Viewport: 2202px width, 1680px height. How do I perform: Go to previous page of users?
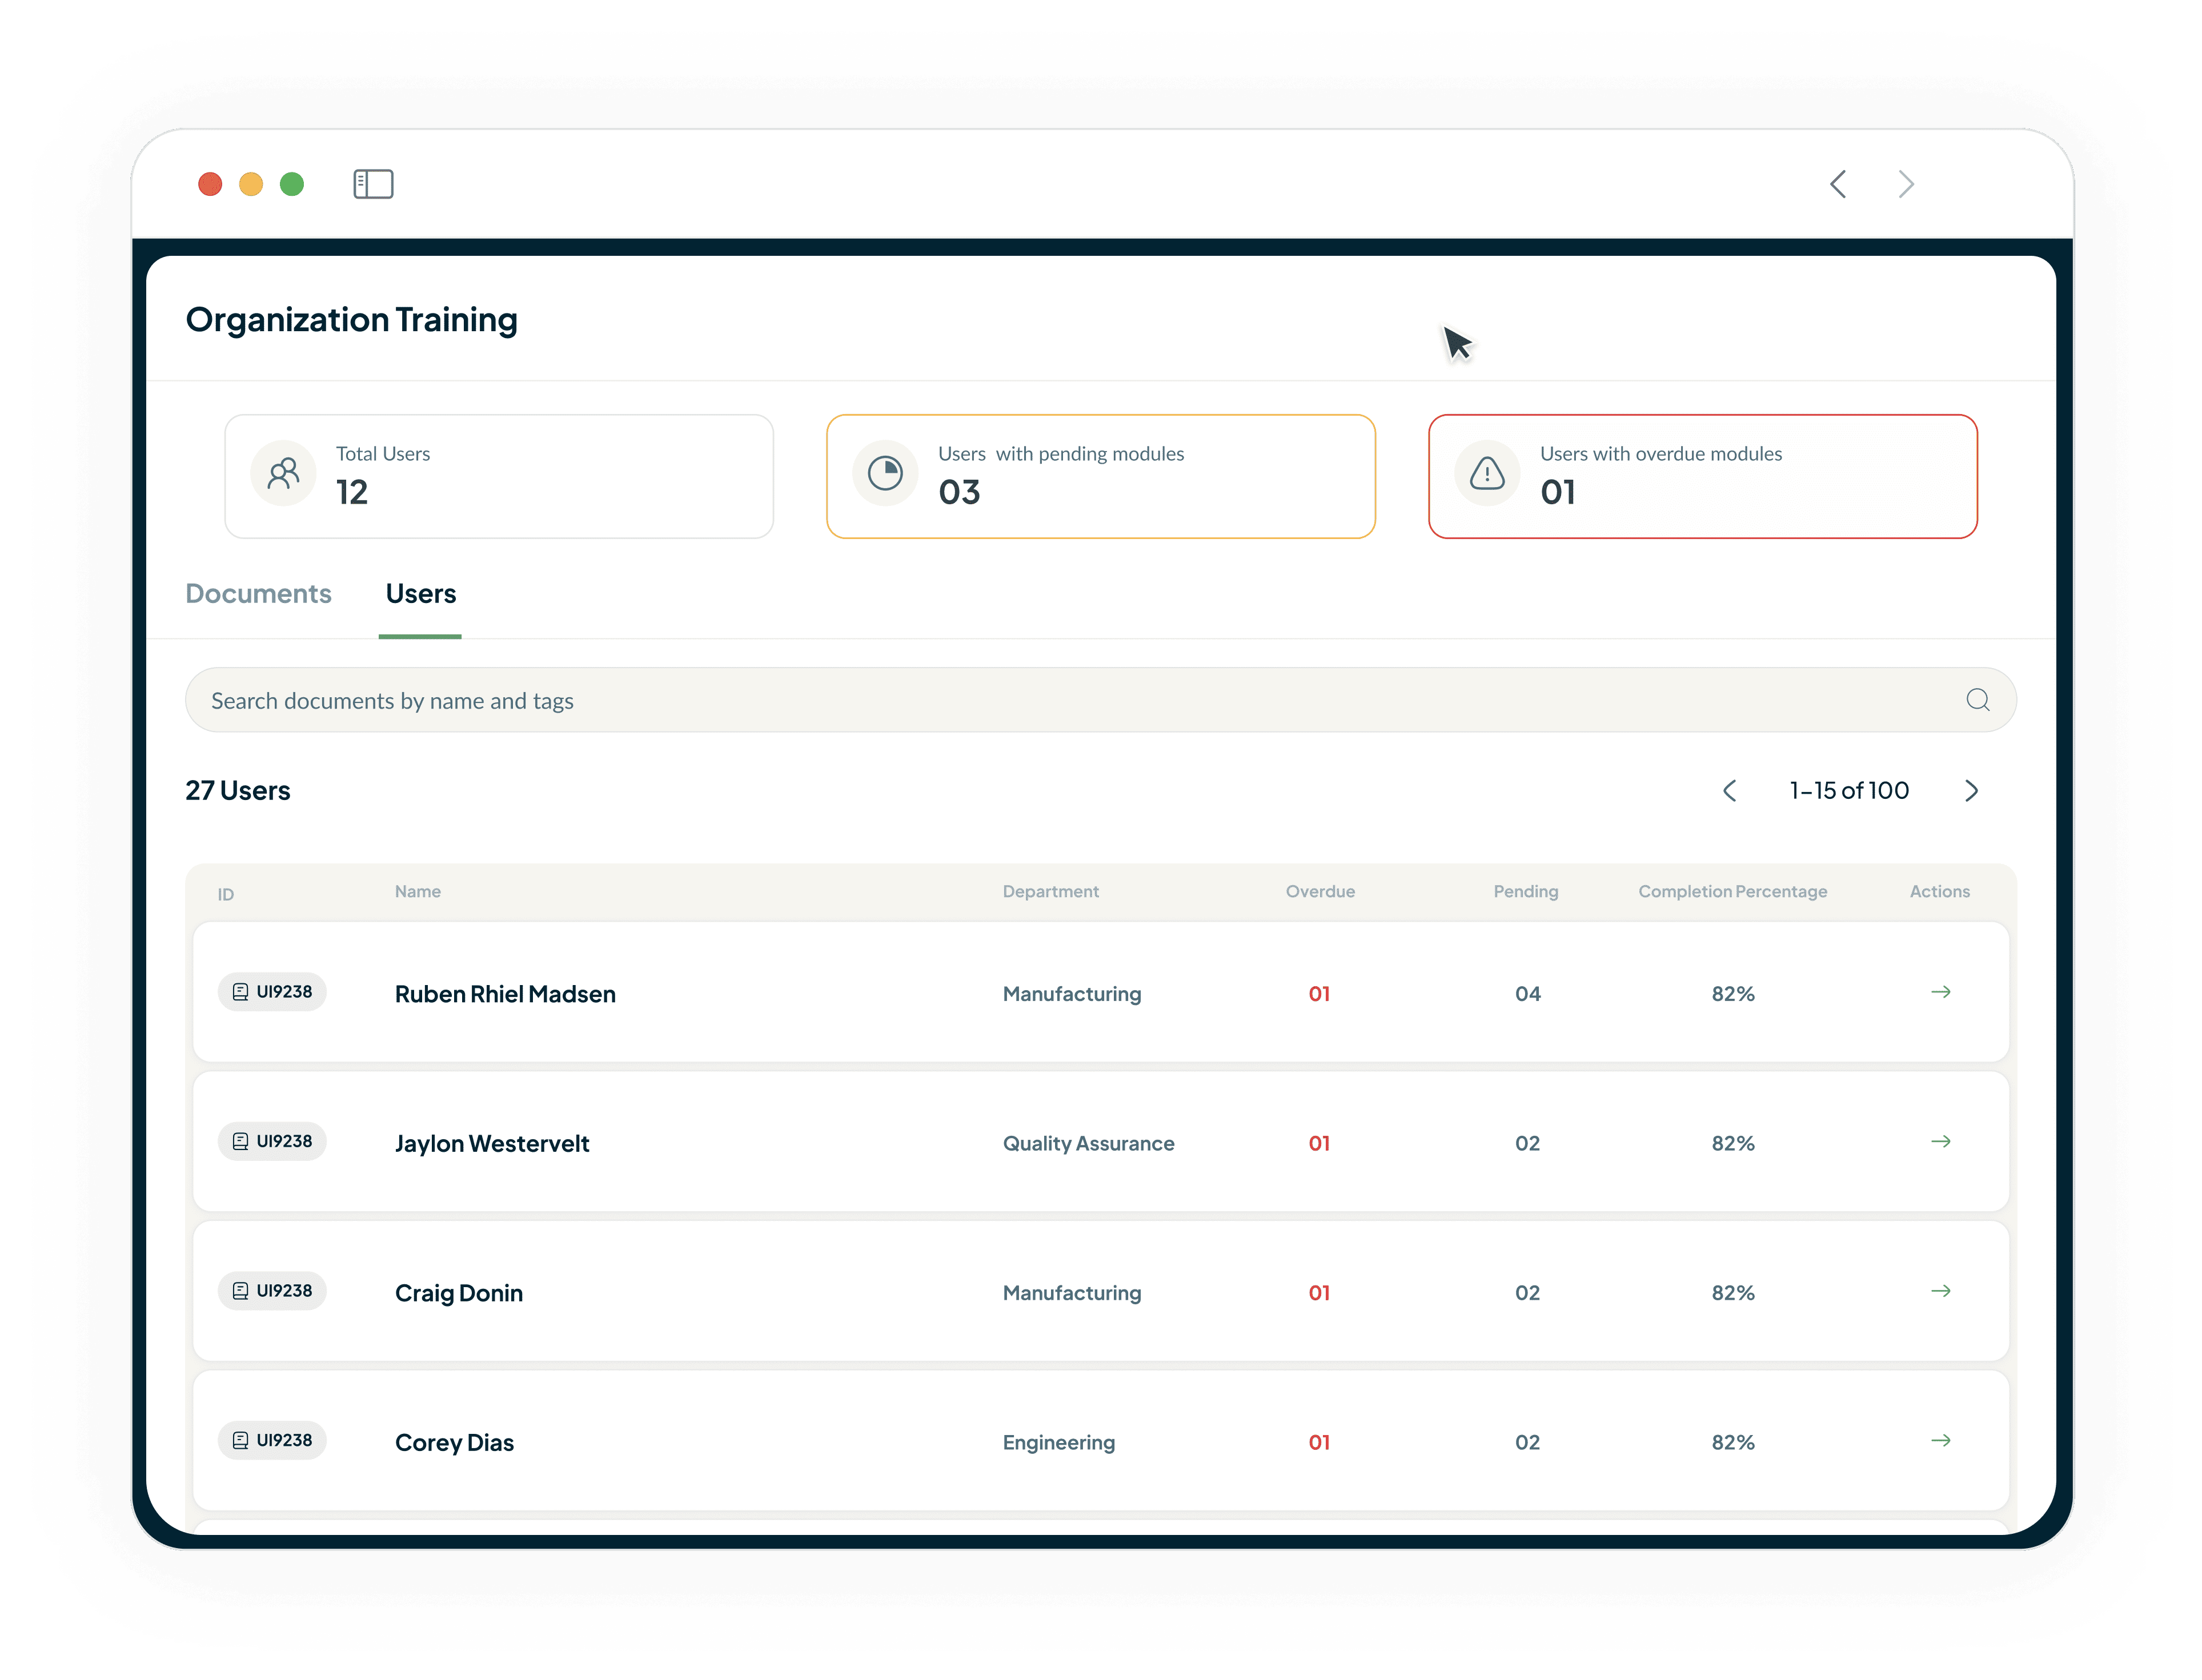(1729, 791)
